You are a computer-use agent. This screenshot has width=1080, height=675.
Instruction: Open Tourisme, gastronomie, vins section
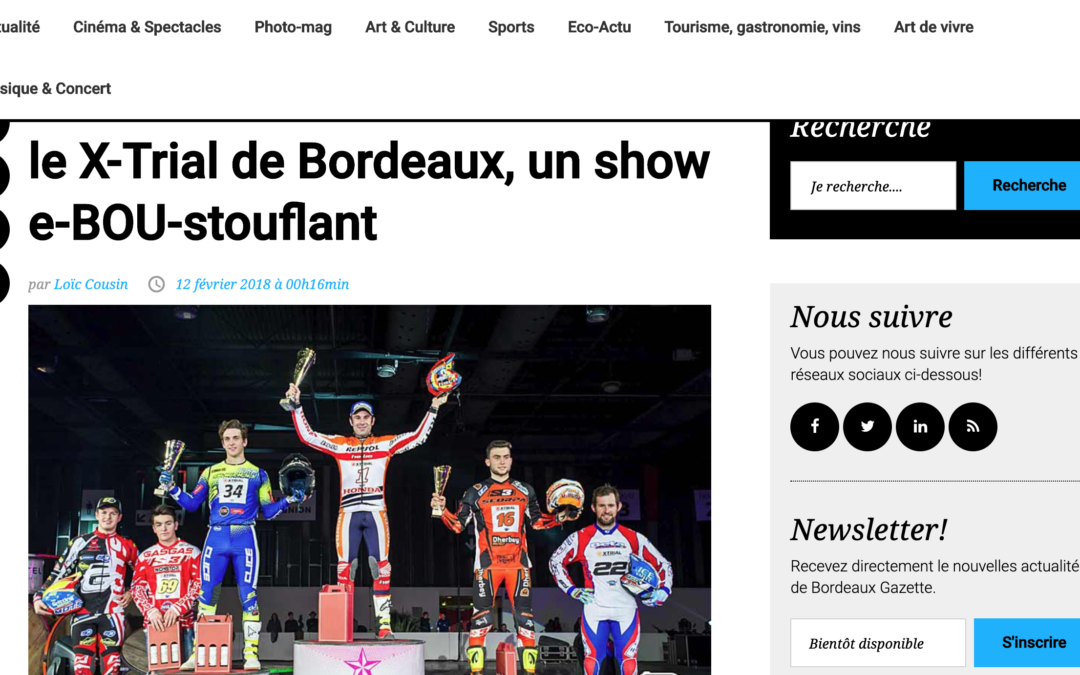tap(762, 27)
